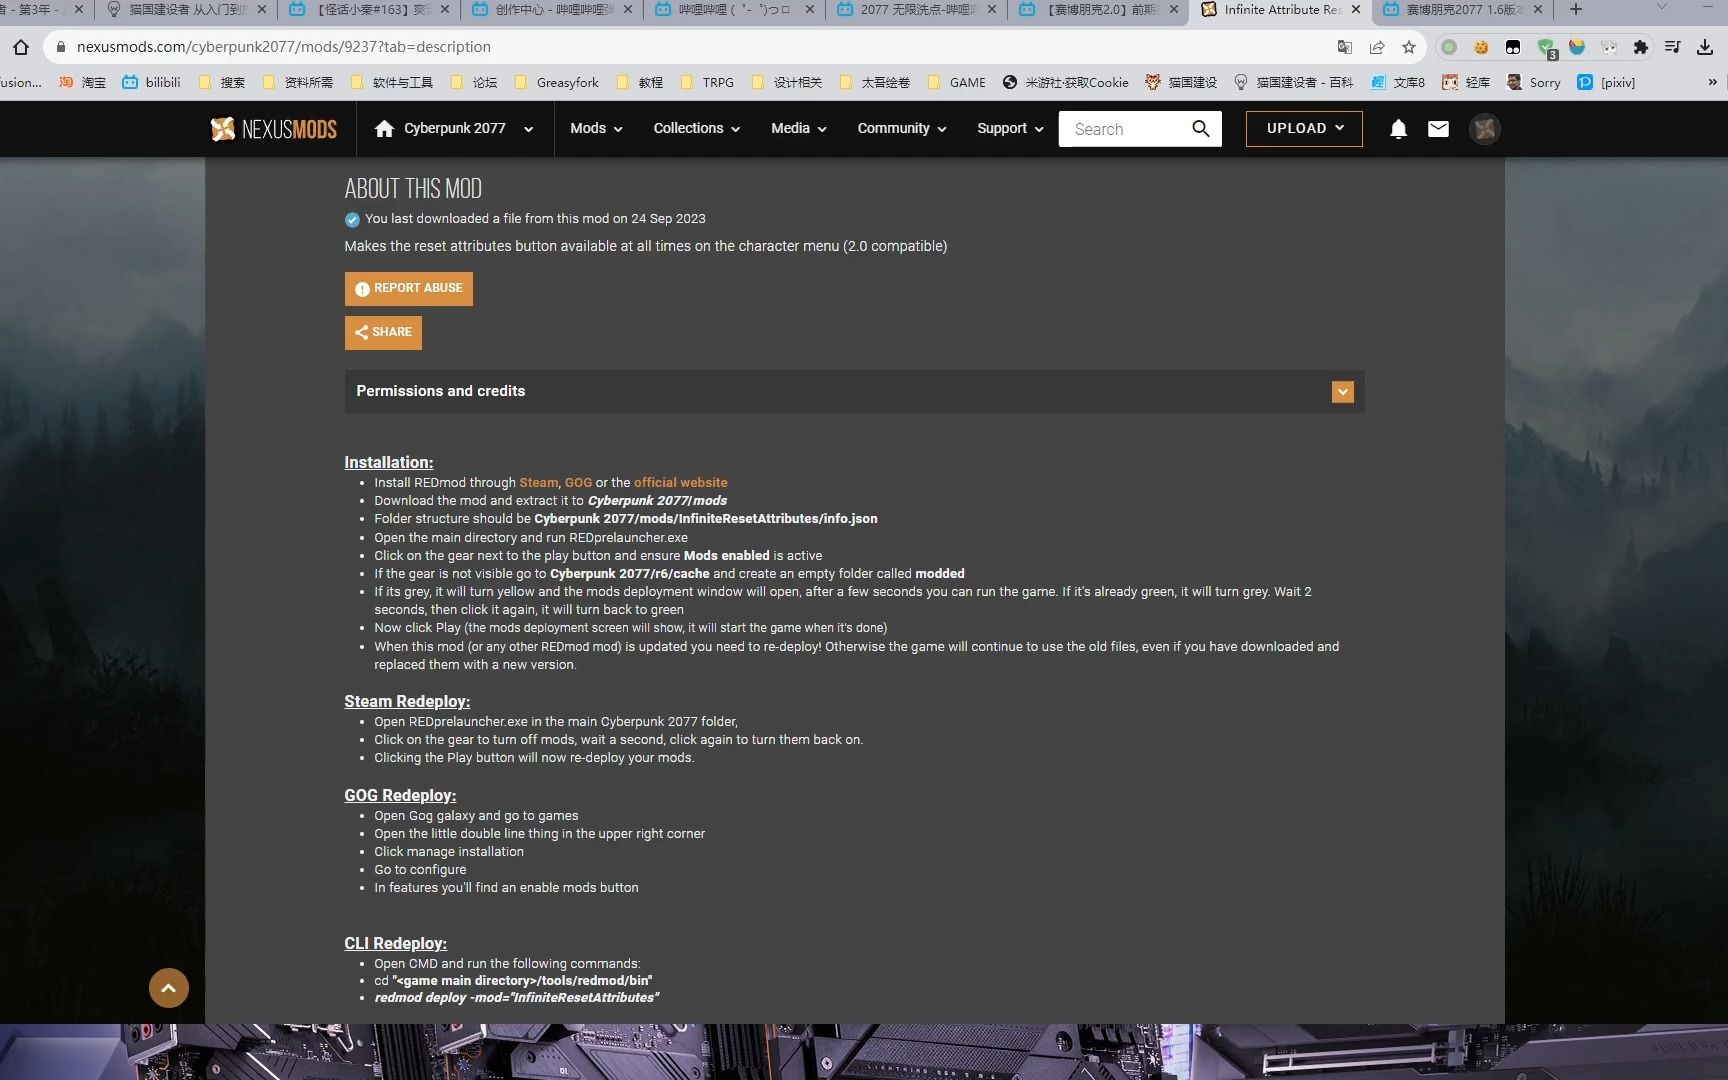Open the extensions puzzle icon
This screenshot has height=1080, width=1728.
1641,47
